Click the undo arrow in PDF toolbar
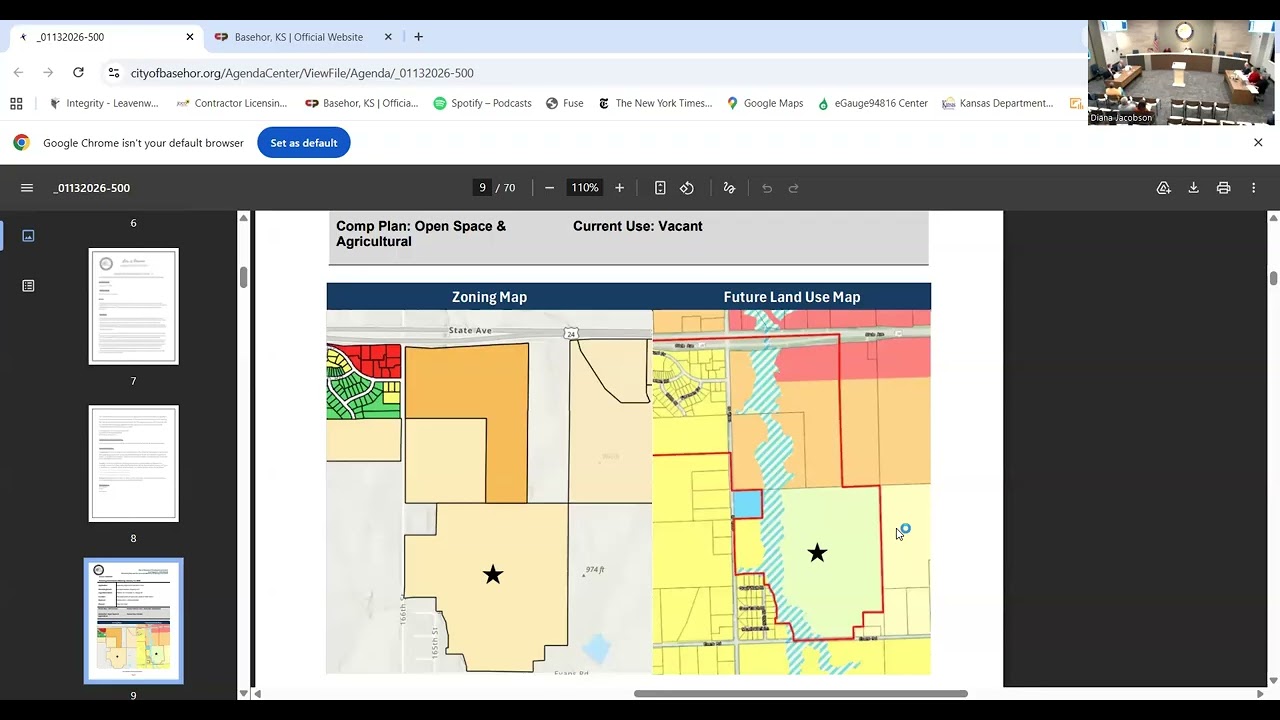 point(767,188)
